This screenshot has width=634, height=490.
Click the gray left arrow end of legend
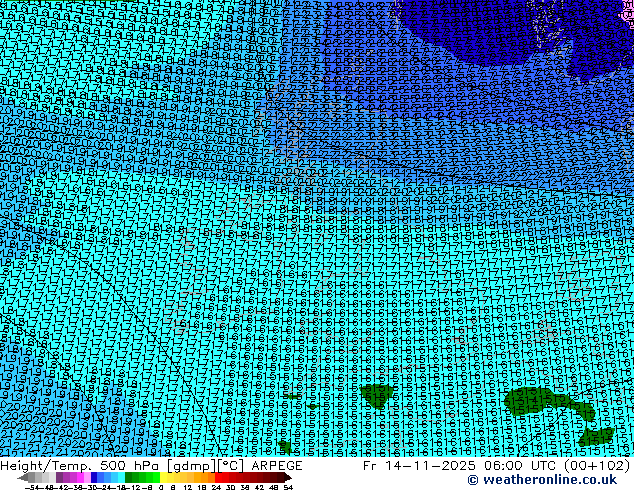pos(23,478)
